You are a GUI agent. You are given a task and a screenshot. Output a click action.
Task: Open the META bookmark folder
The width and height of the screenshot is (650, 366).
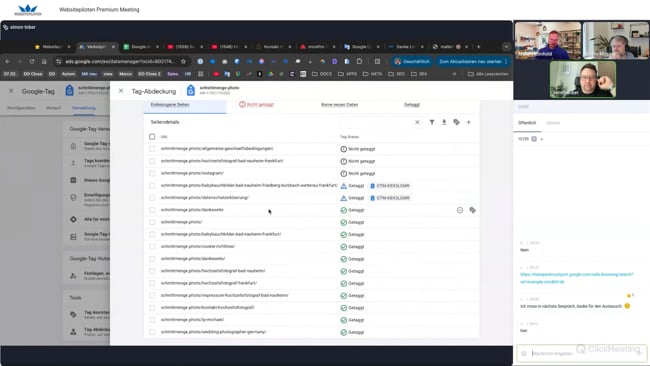click(373, 74)
